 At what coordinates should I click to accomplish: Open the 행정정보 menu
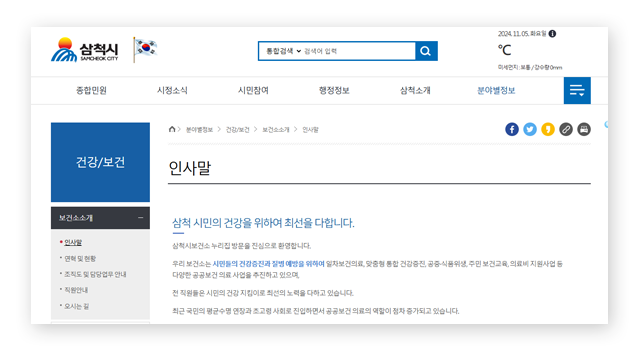[x=334, y=90]
